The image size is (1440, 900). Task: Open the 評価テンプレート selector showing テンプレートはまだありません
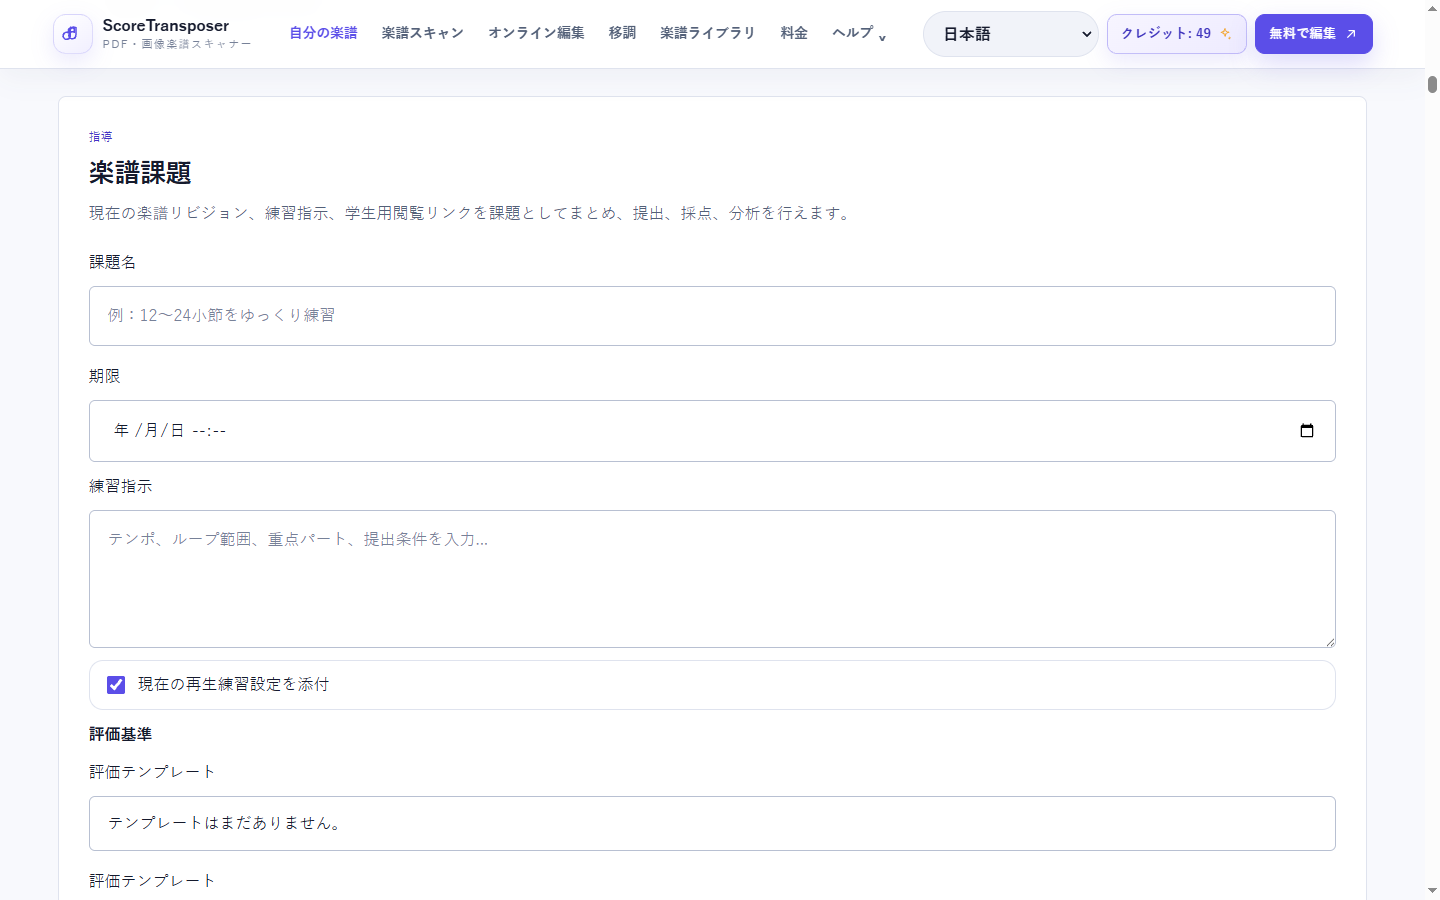(x=712, y=823)
